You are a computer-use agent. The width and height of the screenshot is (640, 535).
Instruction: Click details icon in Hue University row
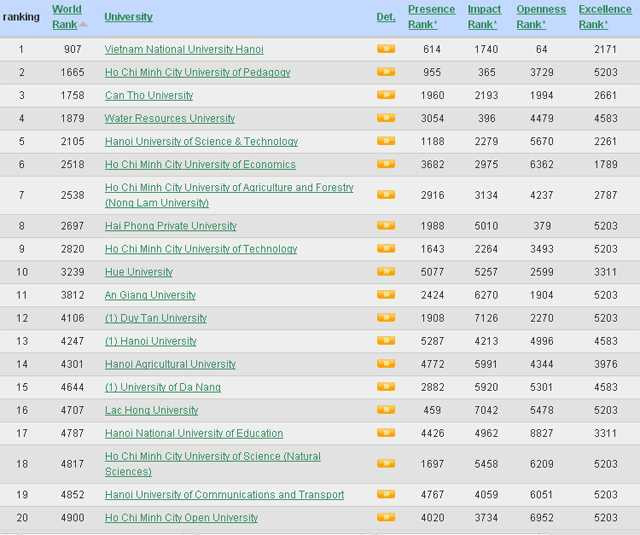tap(385, 272)
